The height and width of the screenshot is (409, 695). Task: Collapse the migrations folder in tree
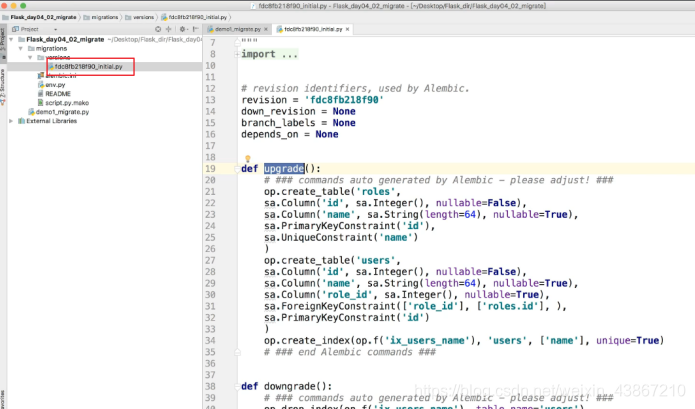click(x=20, y=49)
